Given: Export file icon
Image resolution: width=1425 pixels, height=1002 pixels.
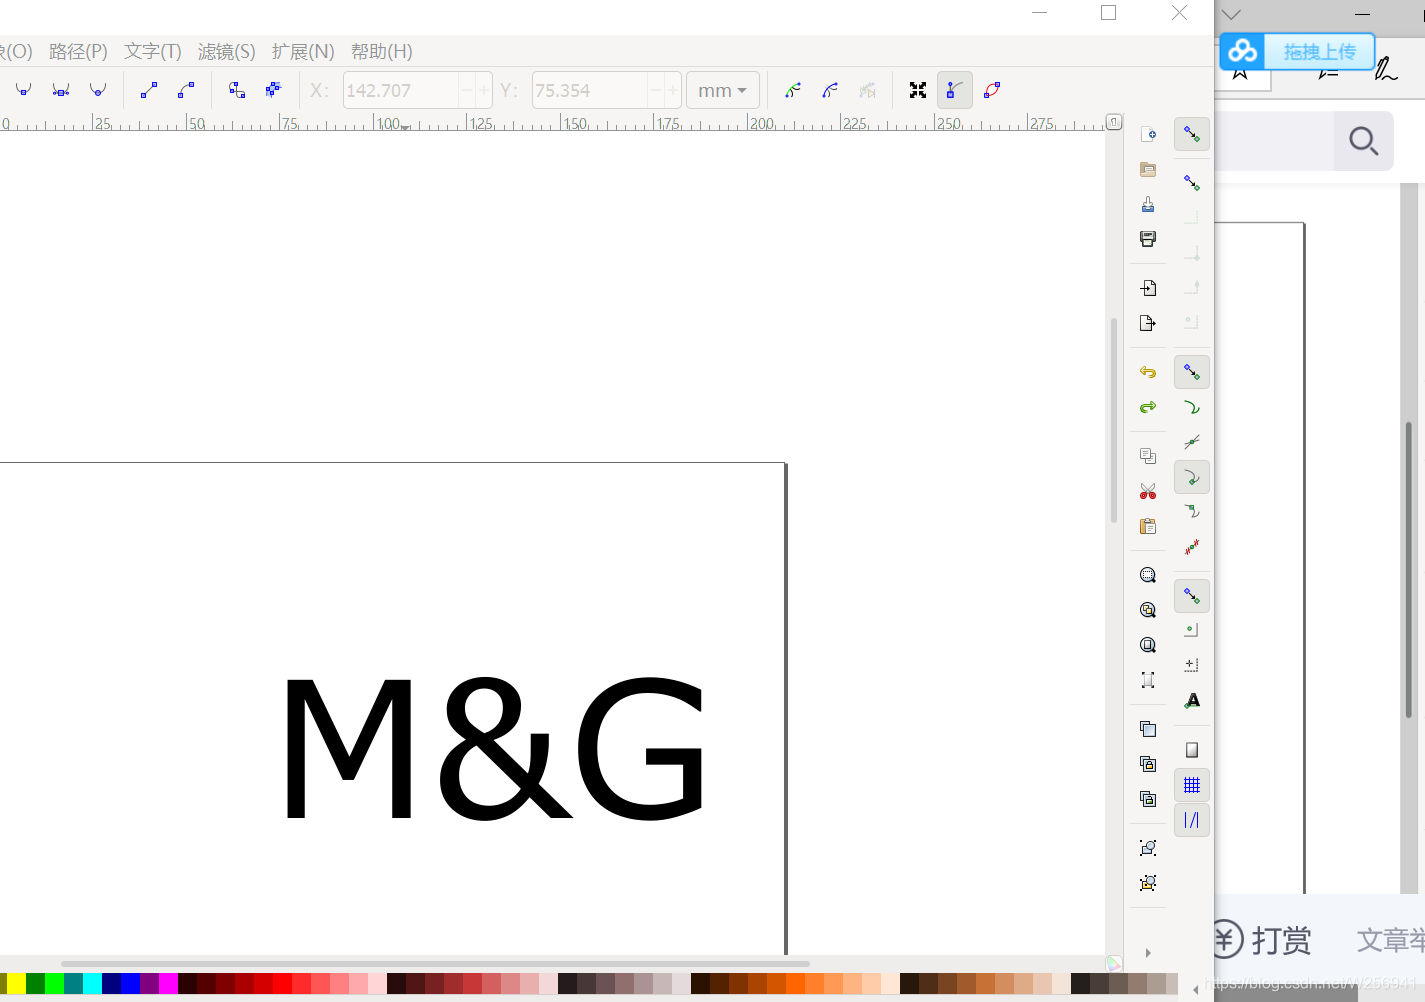Looking at the screenshot, I should 1148,323.
